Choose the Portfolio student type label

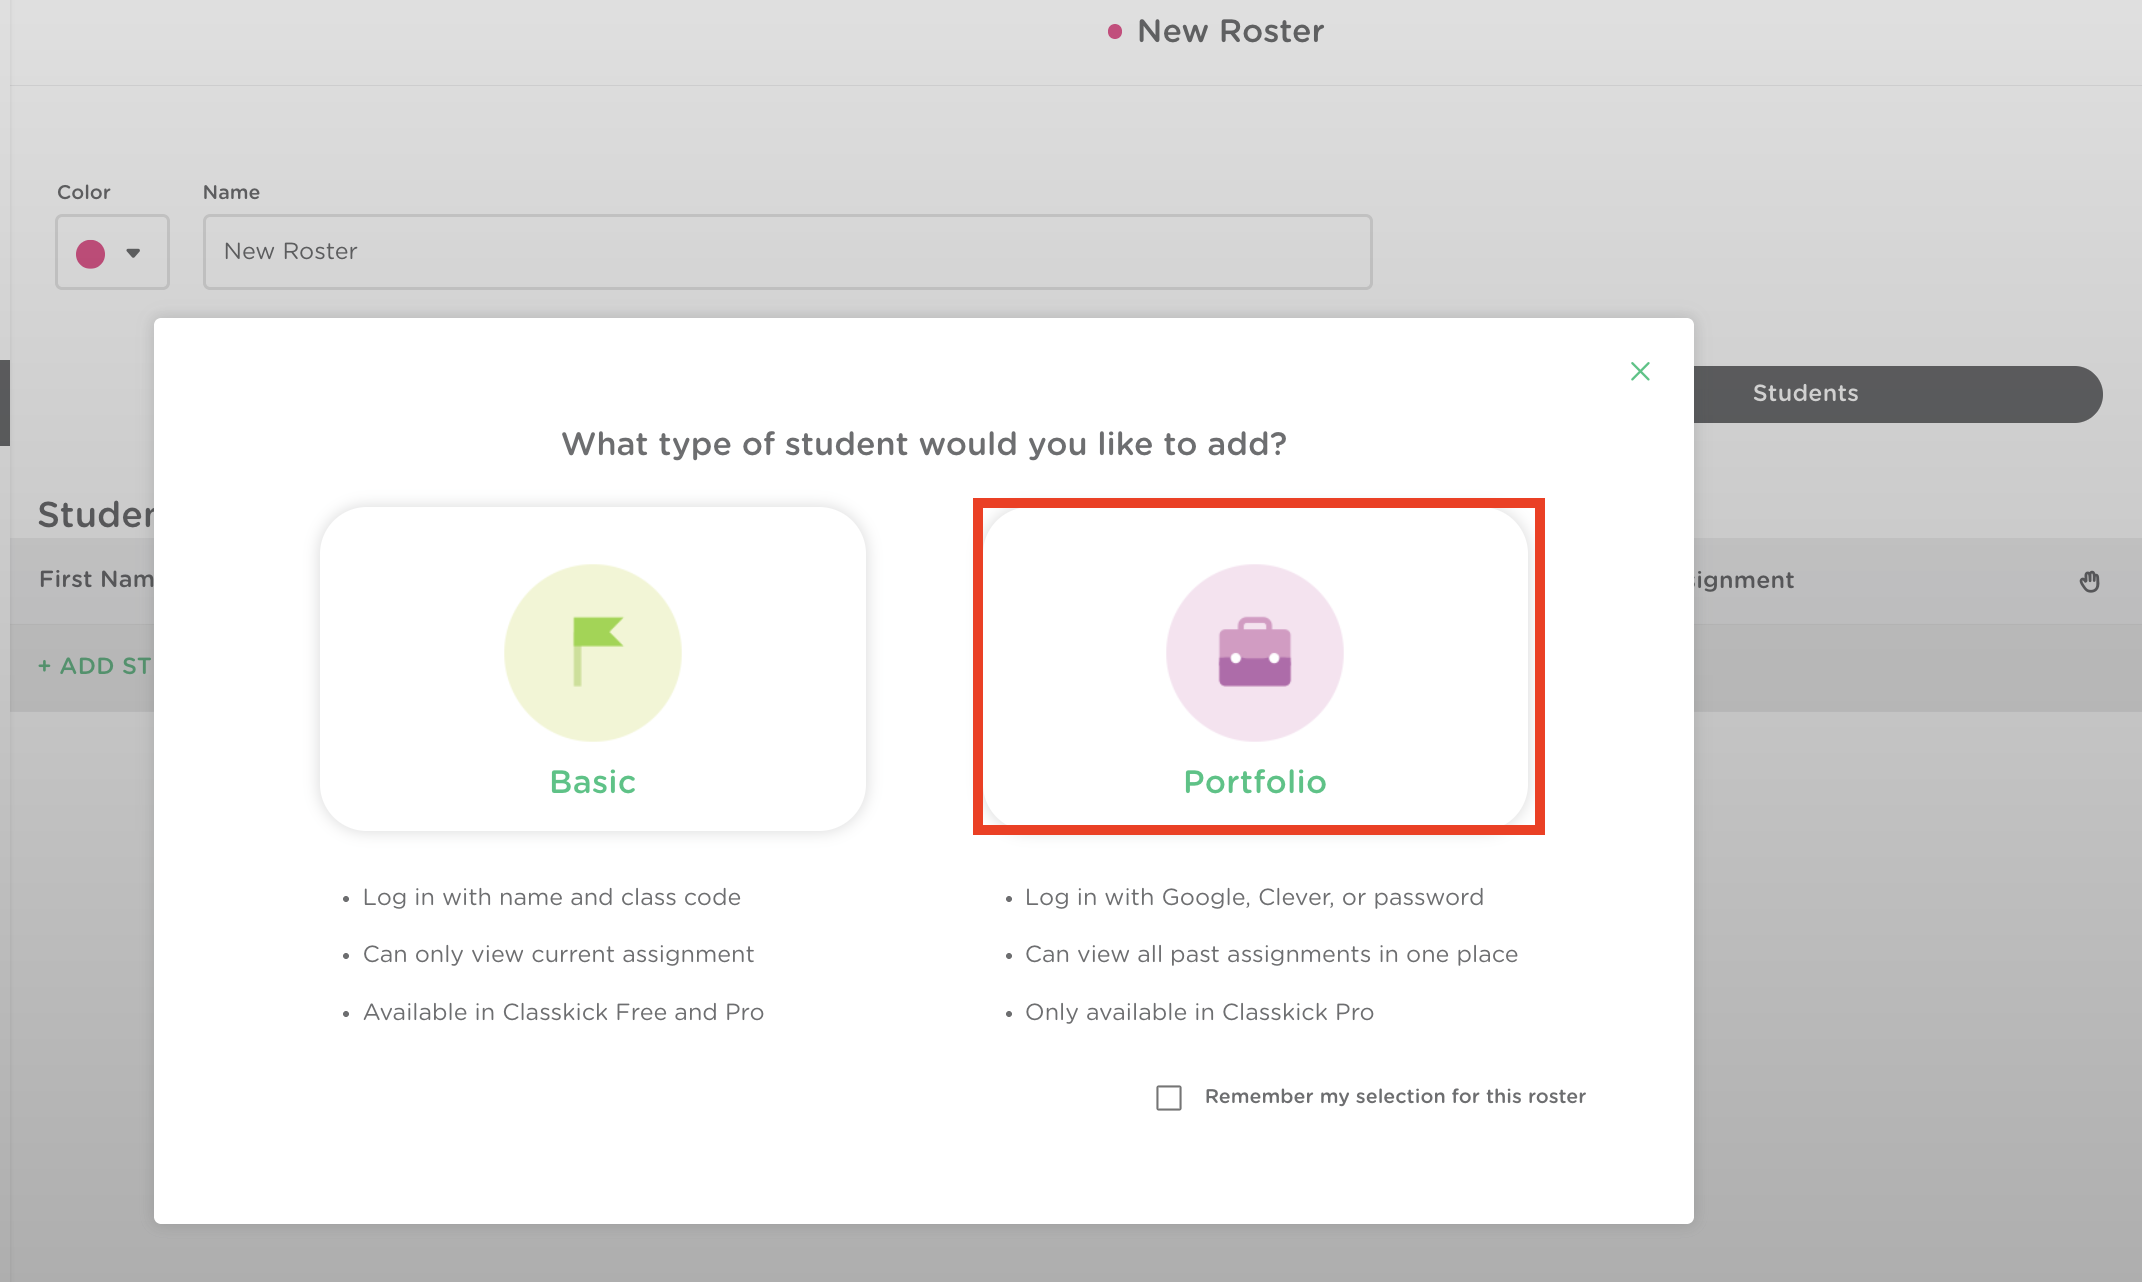[1254, 782]
